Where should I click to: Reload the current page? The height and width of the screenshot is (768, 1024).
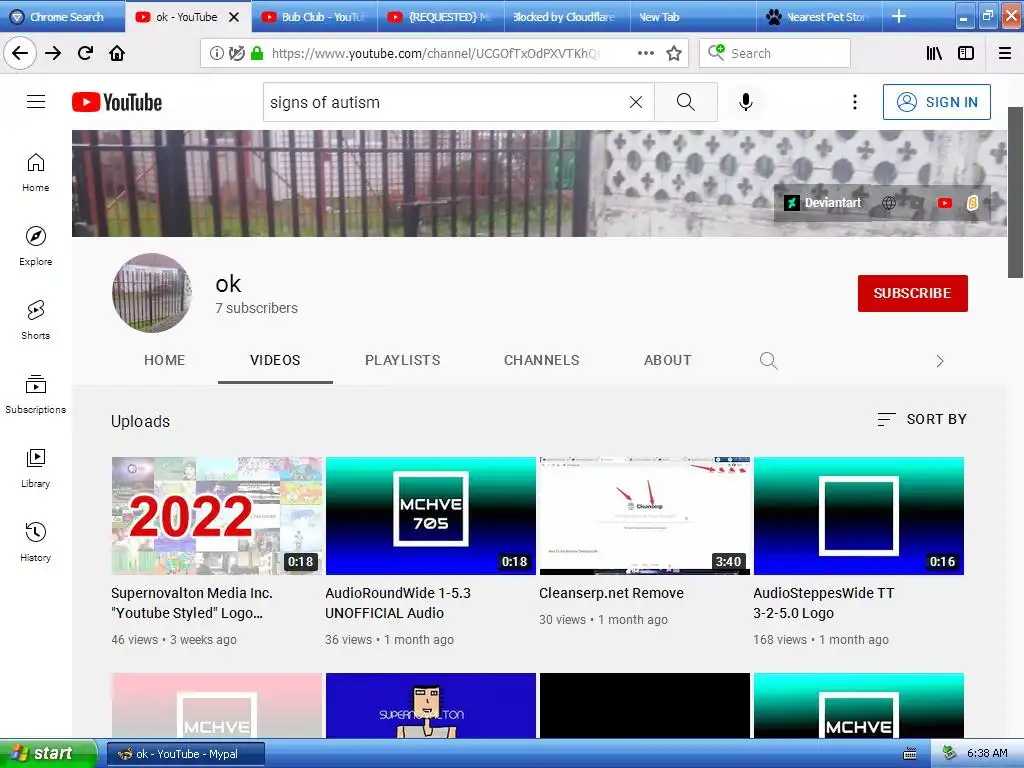click(x=86, y=53)
